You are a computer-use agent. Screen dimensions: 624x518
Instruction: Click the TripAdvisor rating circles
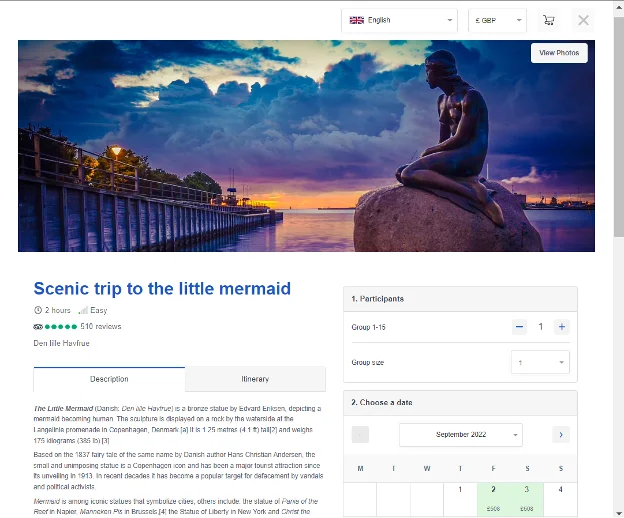(56, 326)
